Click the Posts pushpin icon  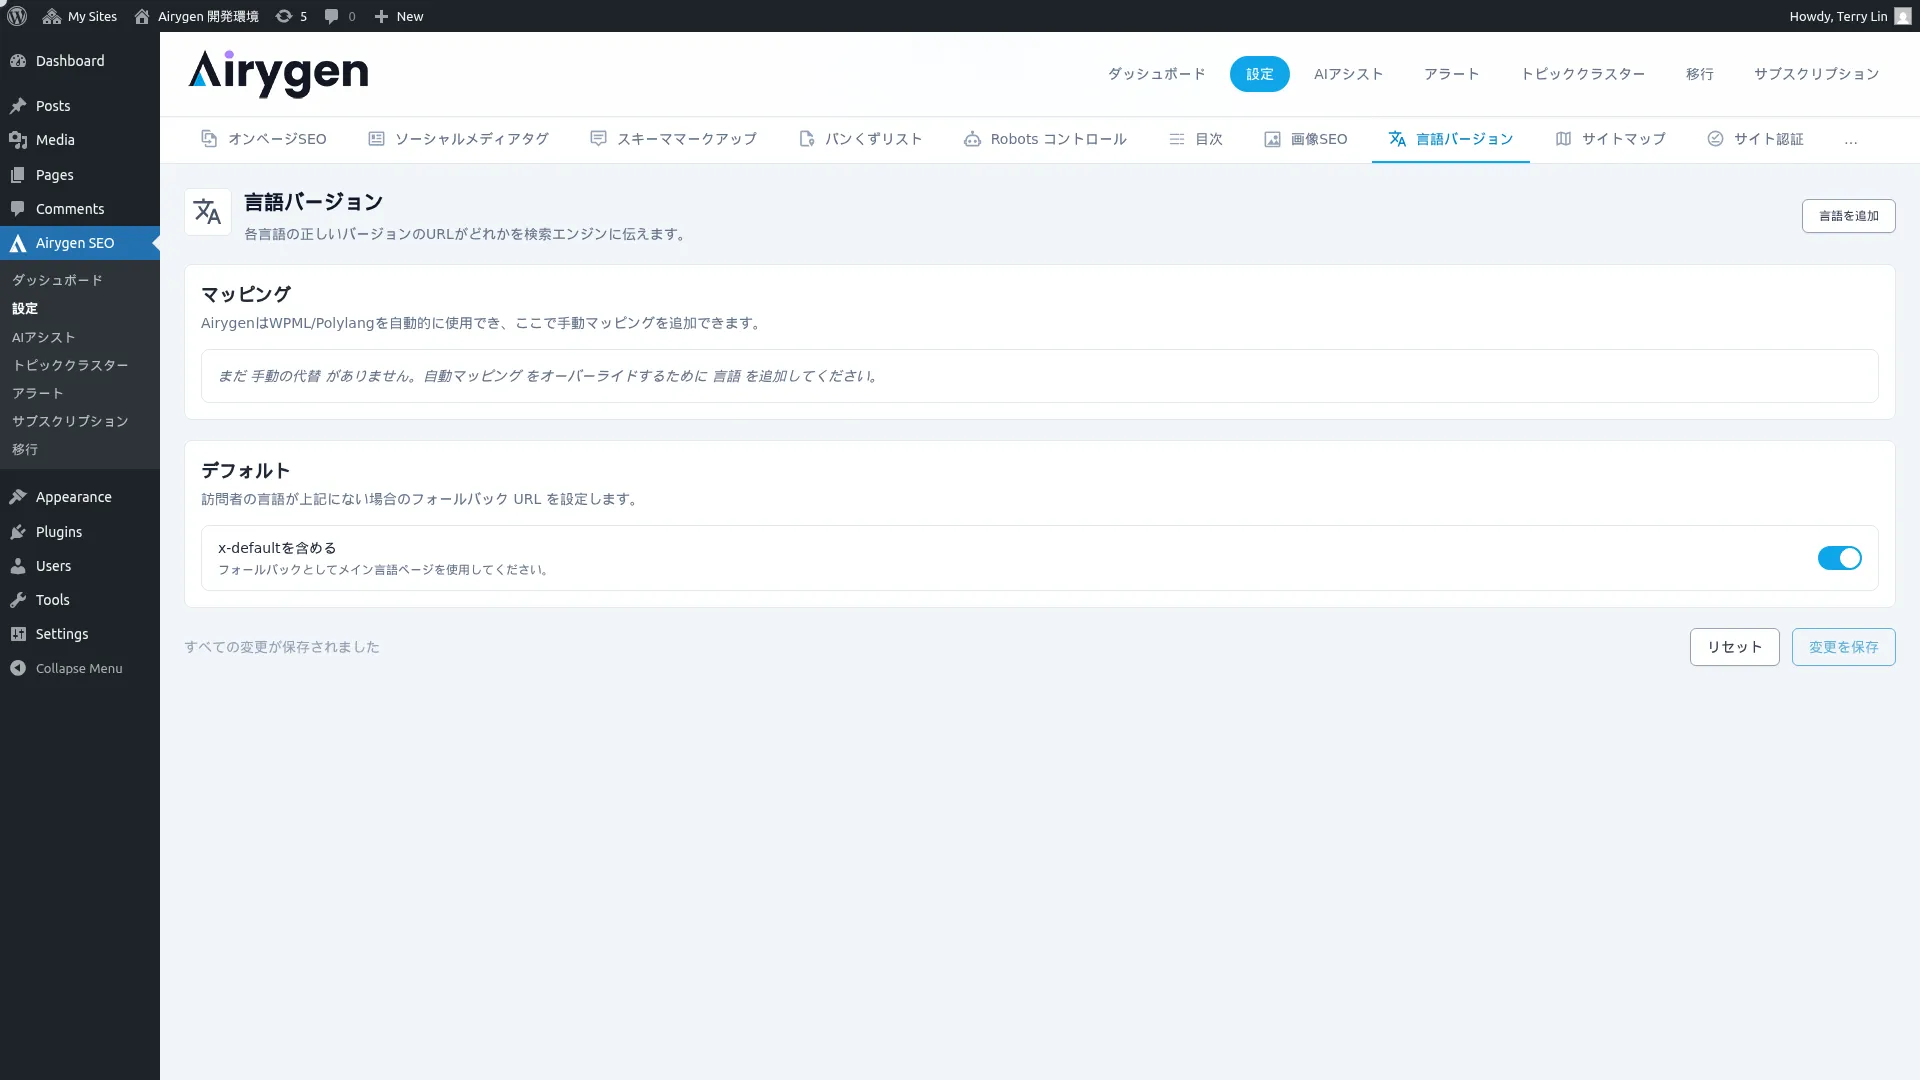18,106
